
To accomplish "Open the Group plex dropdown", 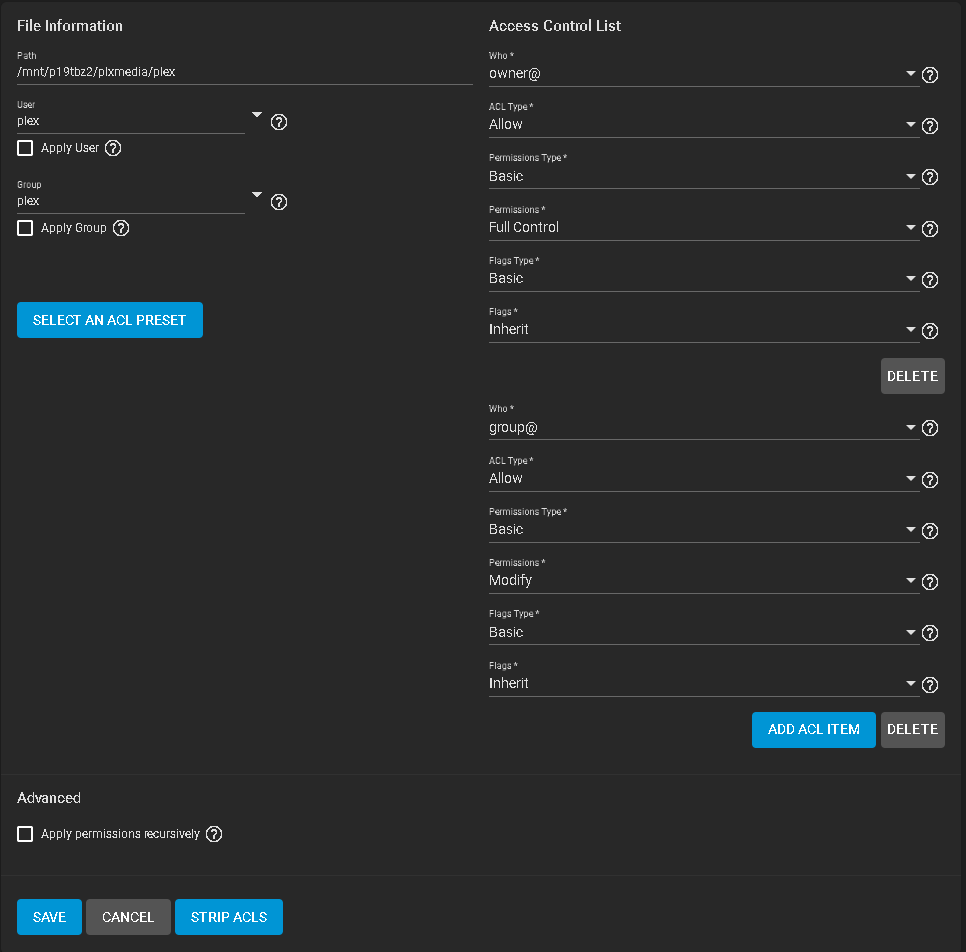I will point(257,195).
